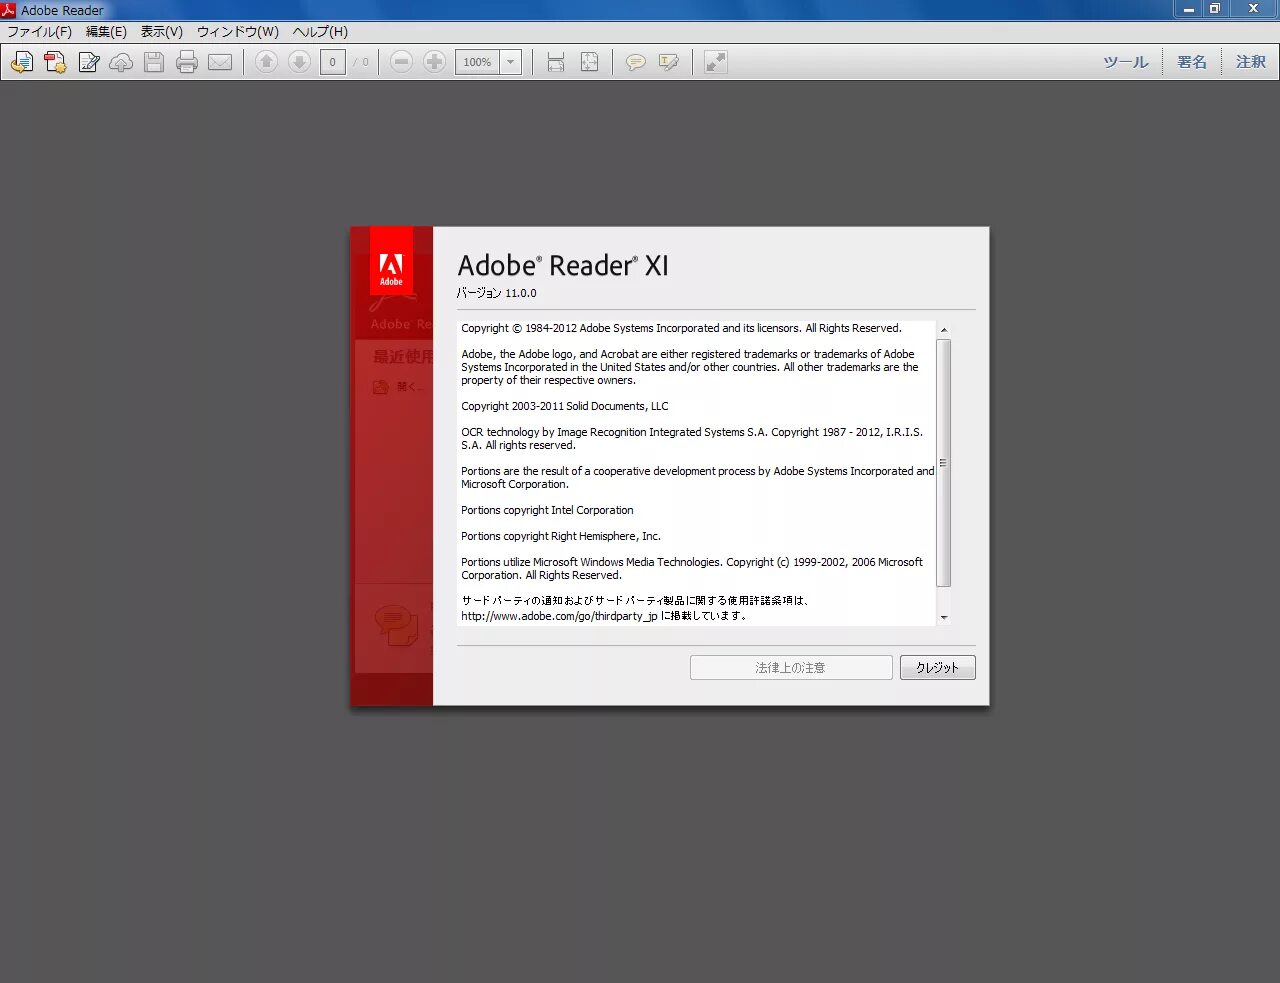
Task: Click the cloud upload toolbar icon
Action: (x=121, y=62)
